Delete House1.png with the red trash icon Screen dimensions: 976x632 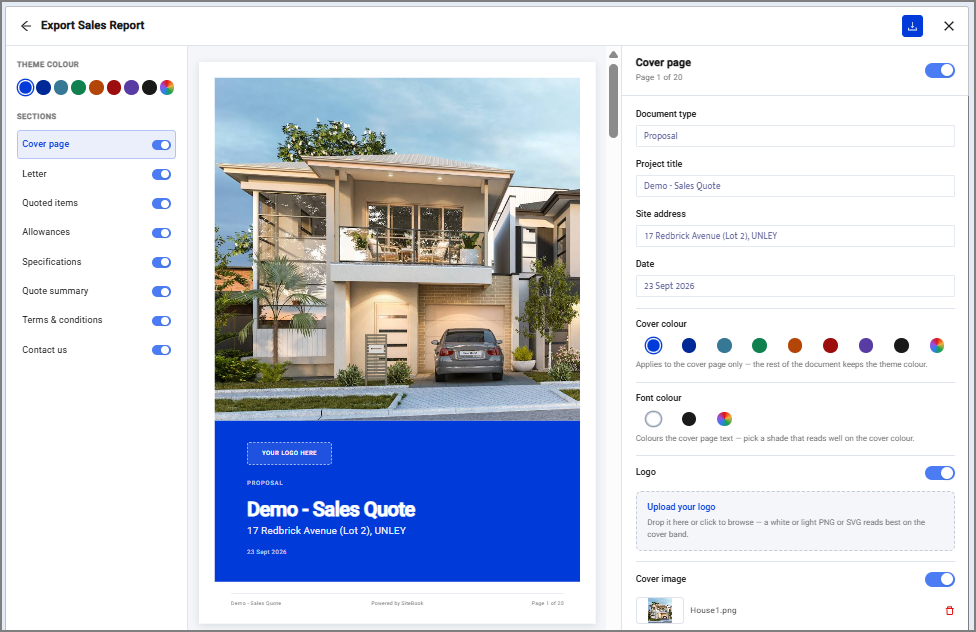(x=949, y=610)
